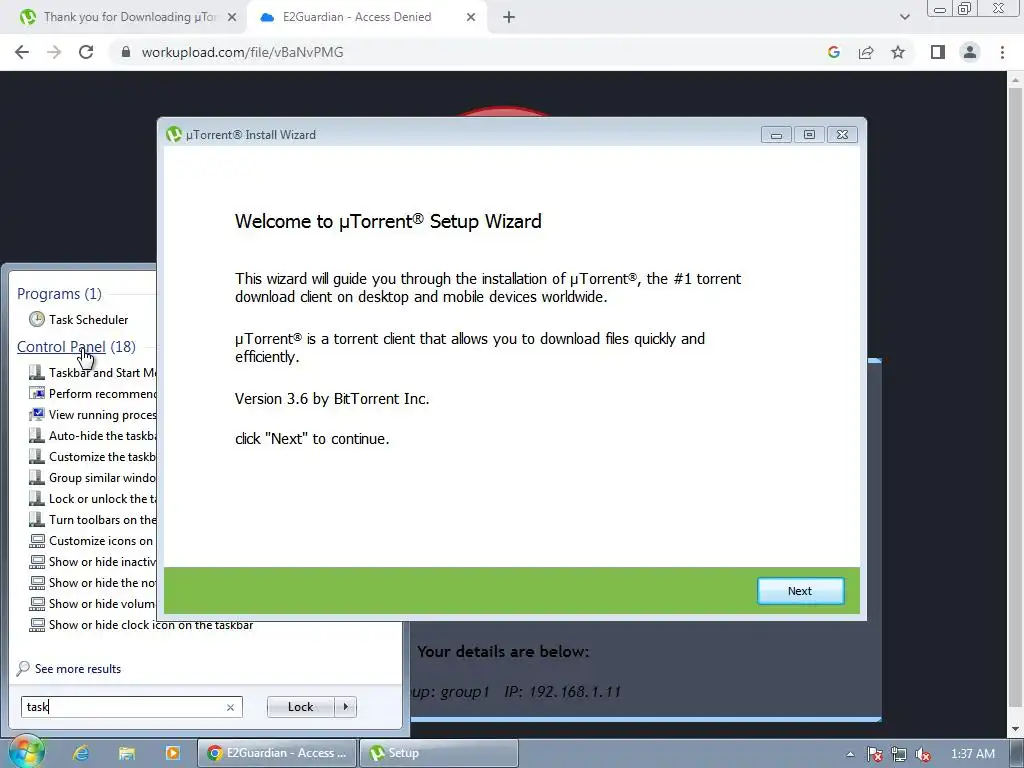Go back using Chrome's back arrow
Viewport: 1024px width, 768px height.
coord(22,52)
